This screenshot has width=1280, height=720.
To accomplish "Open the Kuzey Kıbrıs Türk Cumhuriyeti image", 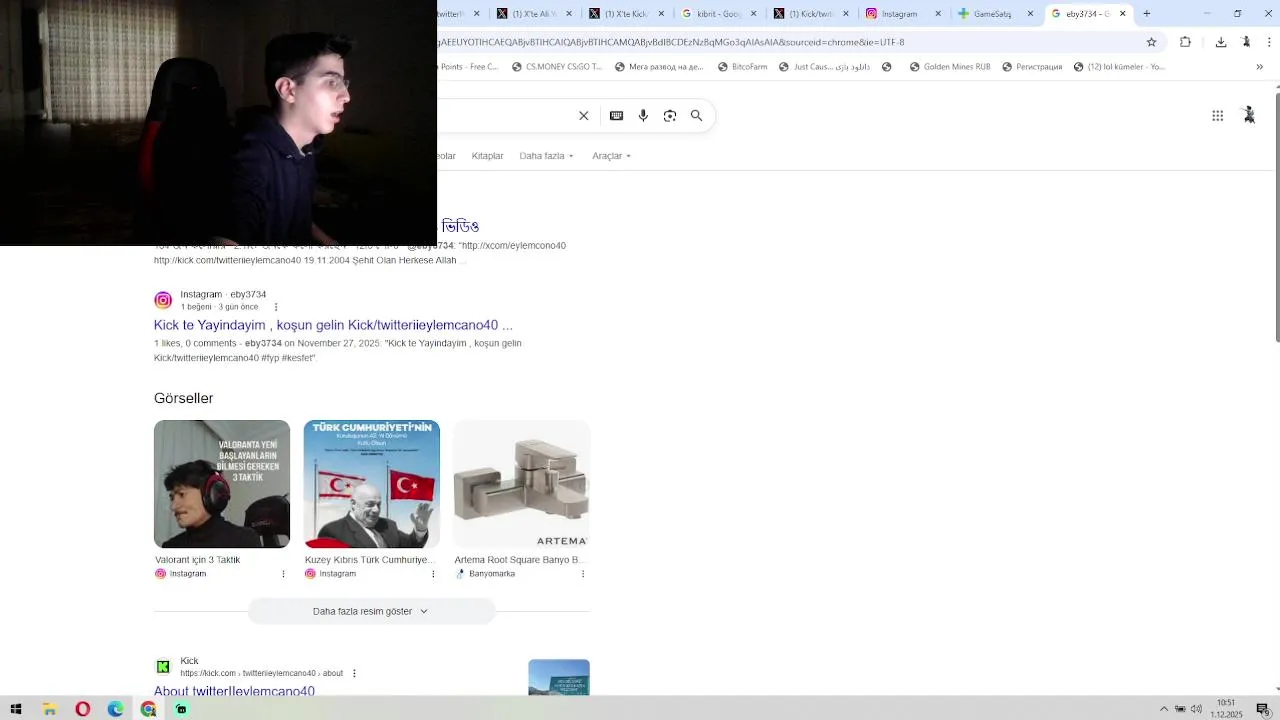I will click(372, 484).
